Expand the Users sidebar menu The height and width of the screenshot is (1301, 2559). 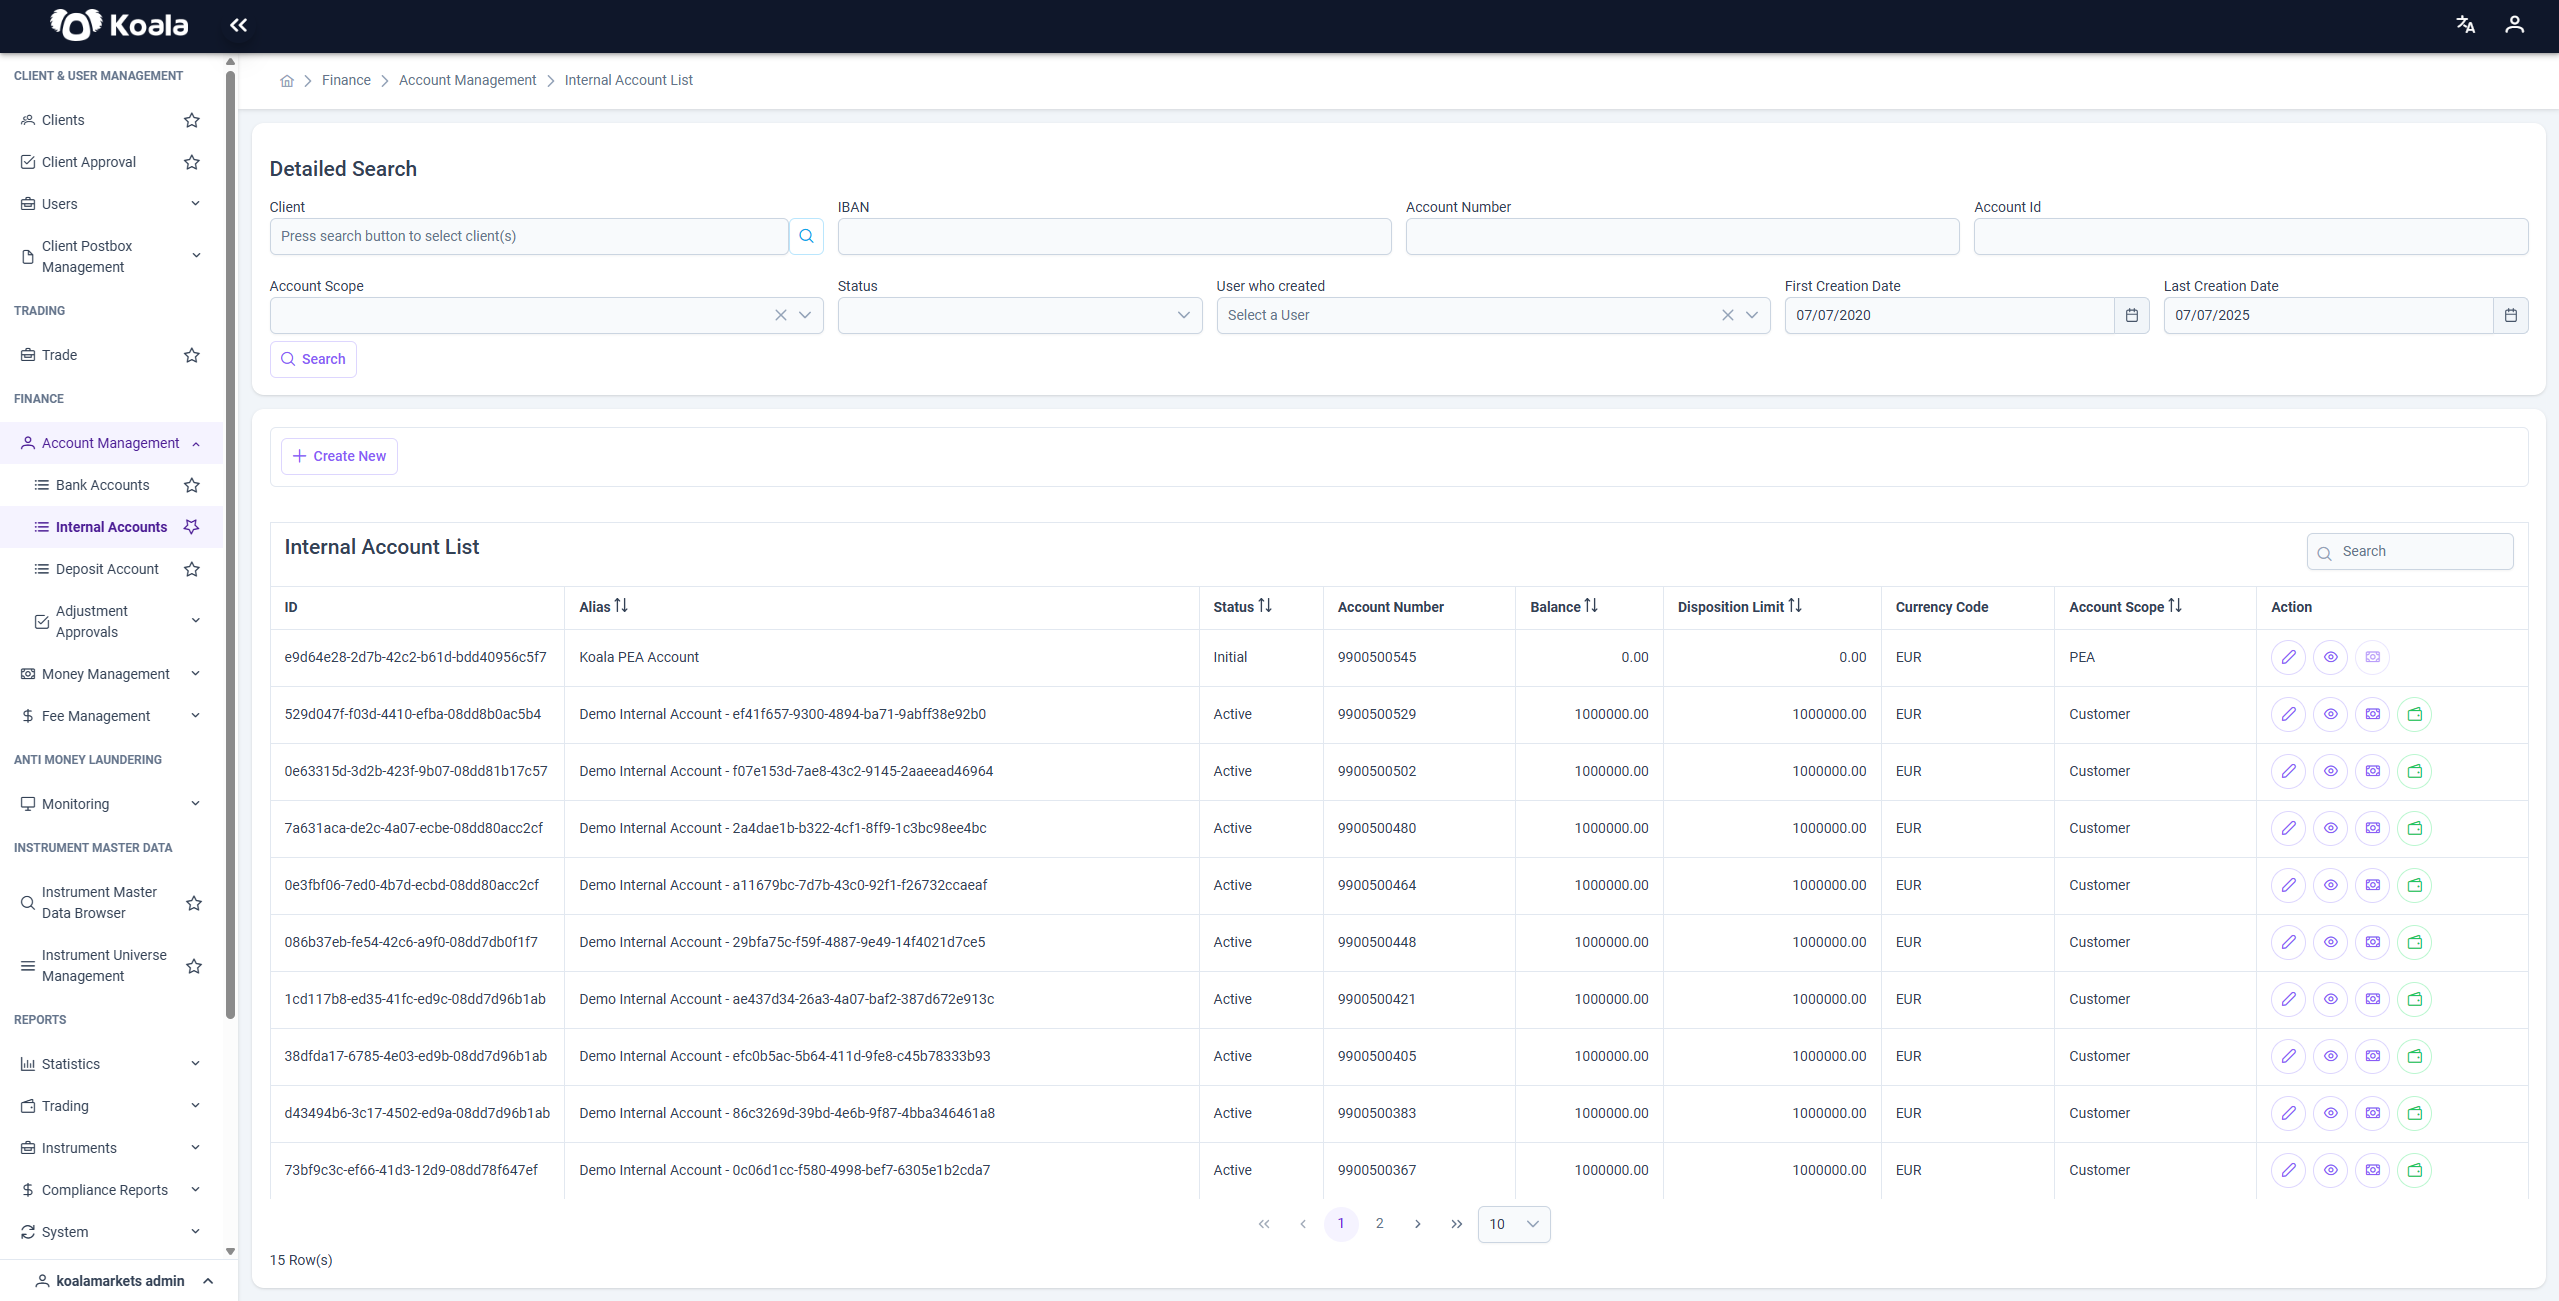click(x=112, y=204)
